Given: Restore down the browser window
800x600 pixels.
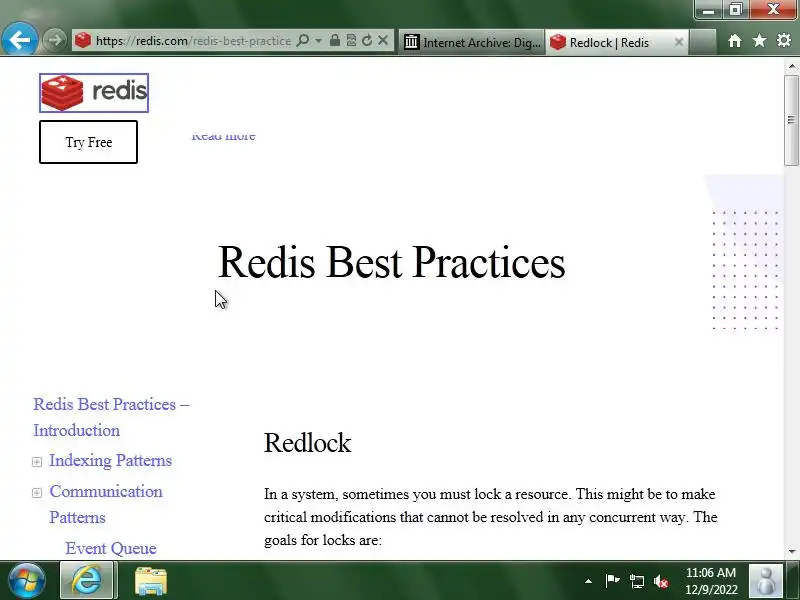Looking at the screenshot, I should pos(735,10).
